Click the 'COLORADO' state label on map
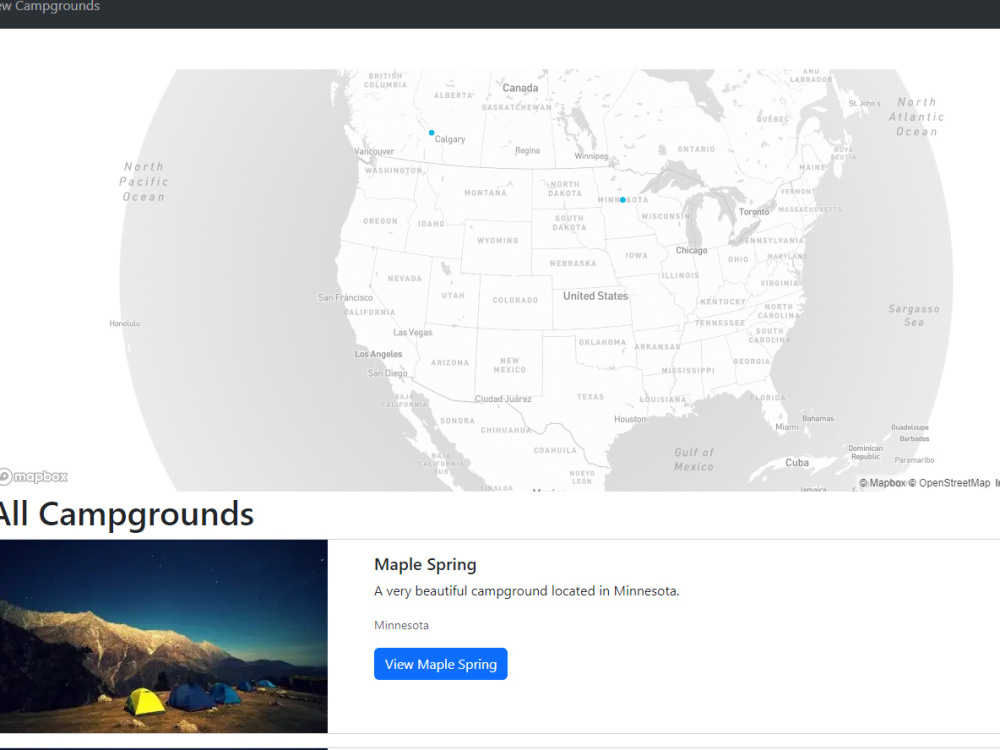The image size is (1000, 750). [x=515, y=300]
